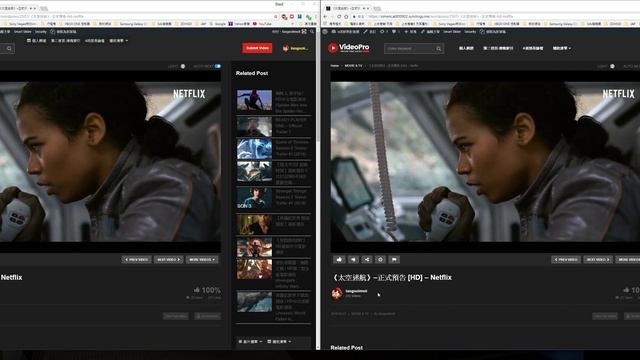Open the MORE VIDEOS dropdown in left window
The height and width of the screenshot is (360, 640).
202,260
